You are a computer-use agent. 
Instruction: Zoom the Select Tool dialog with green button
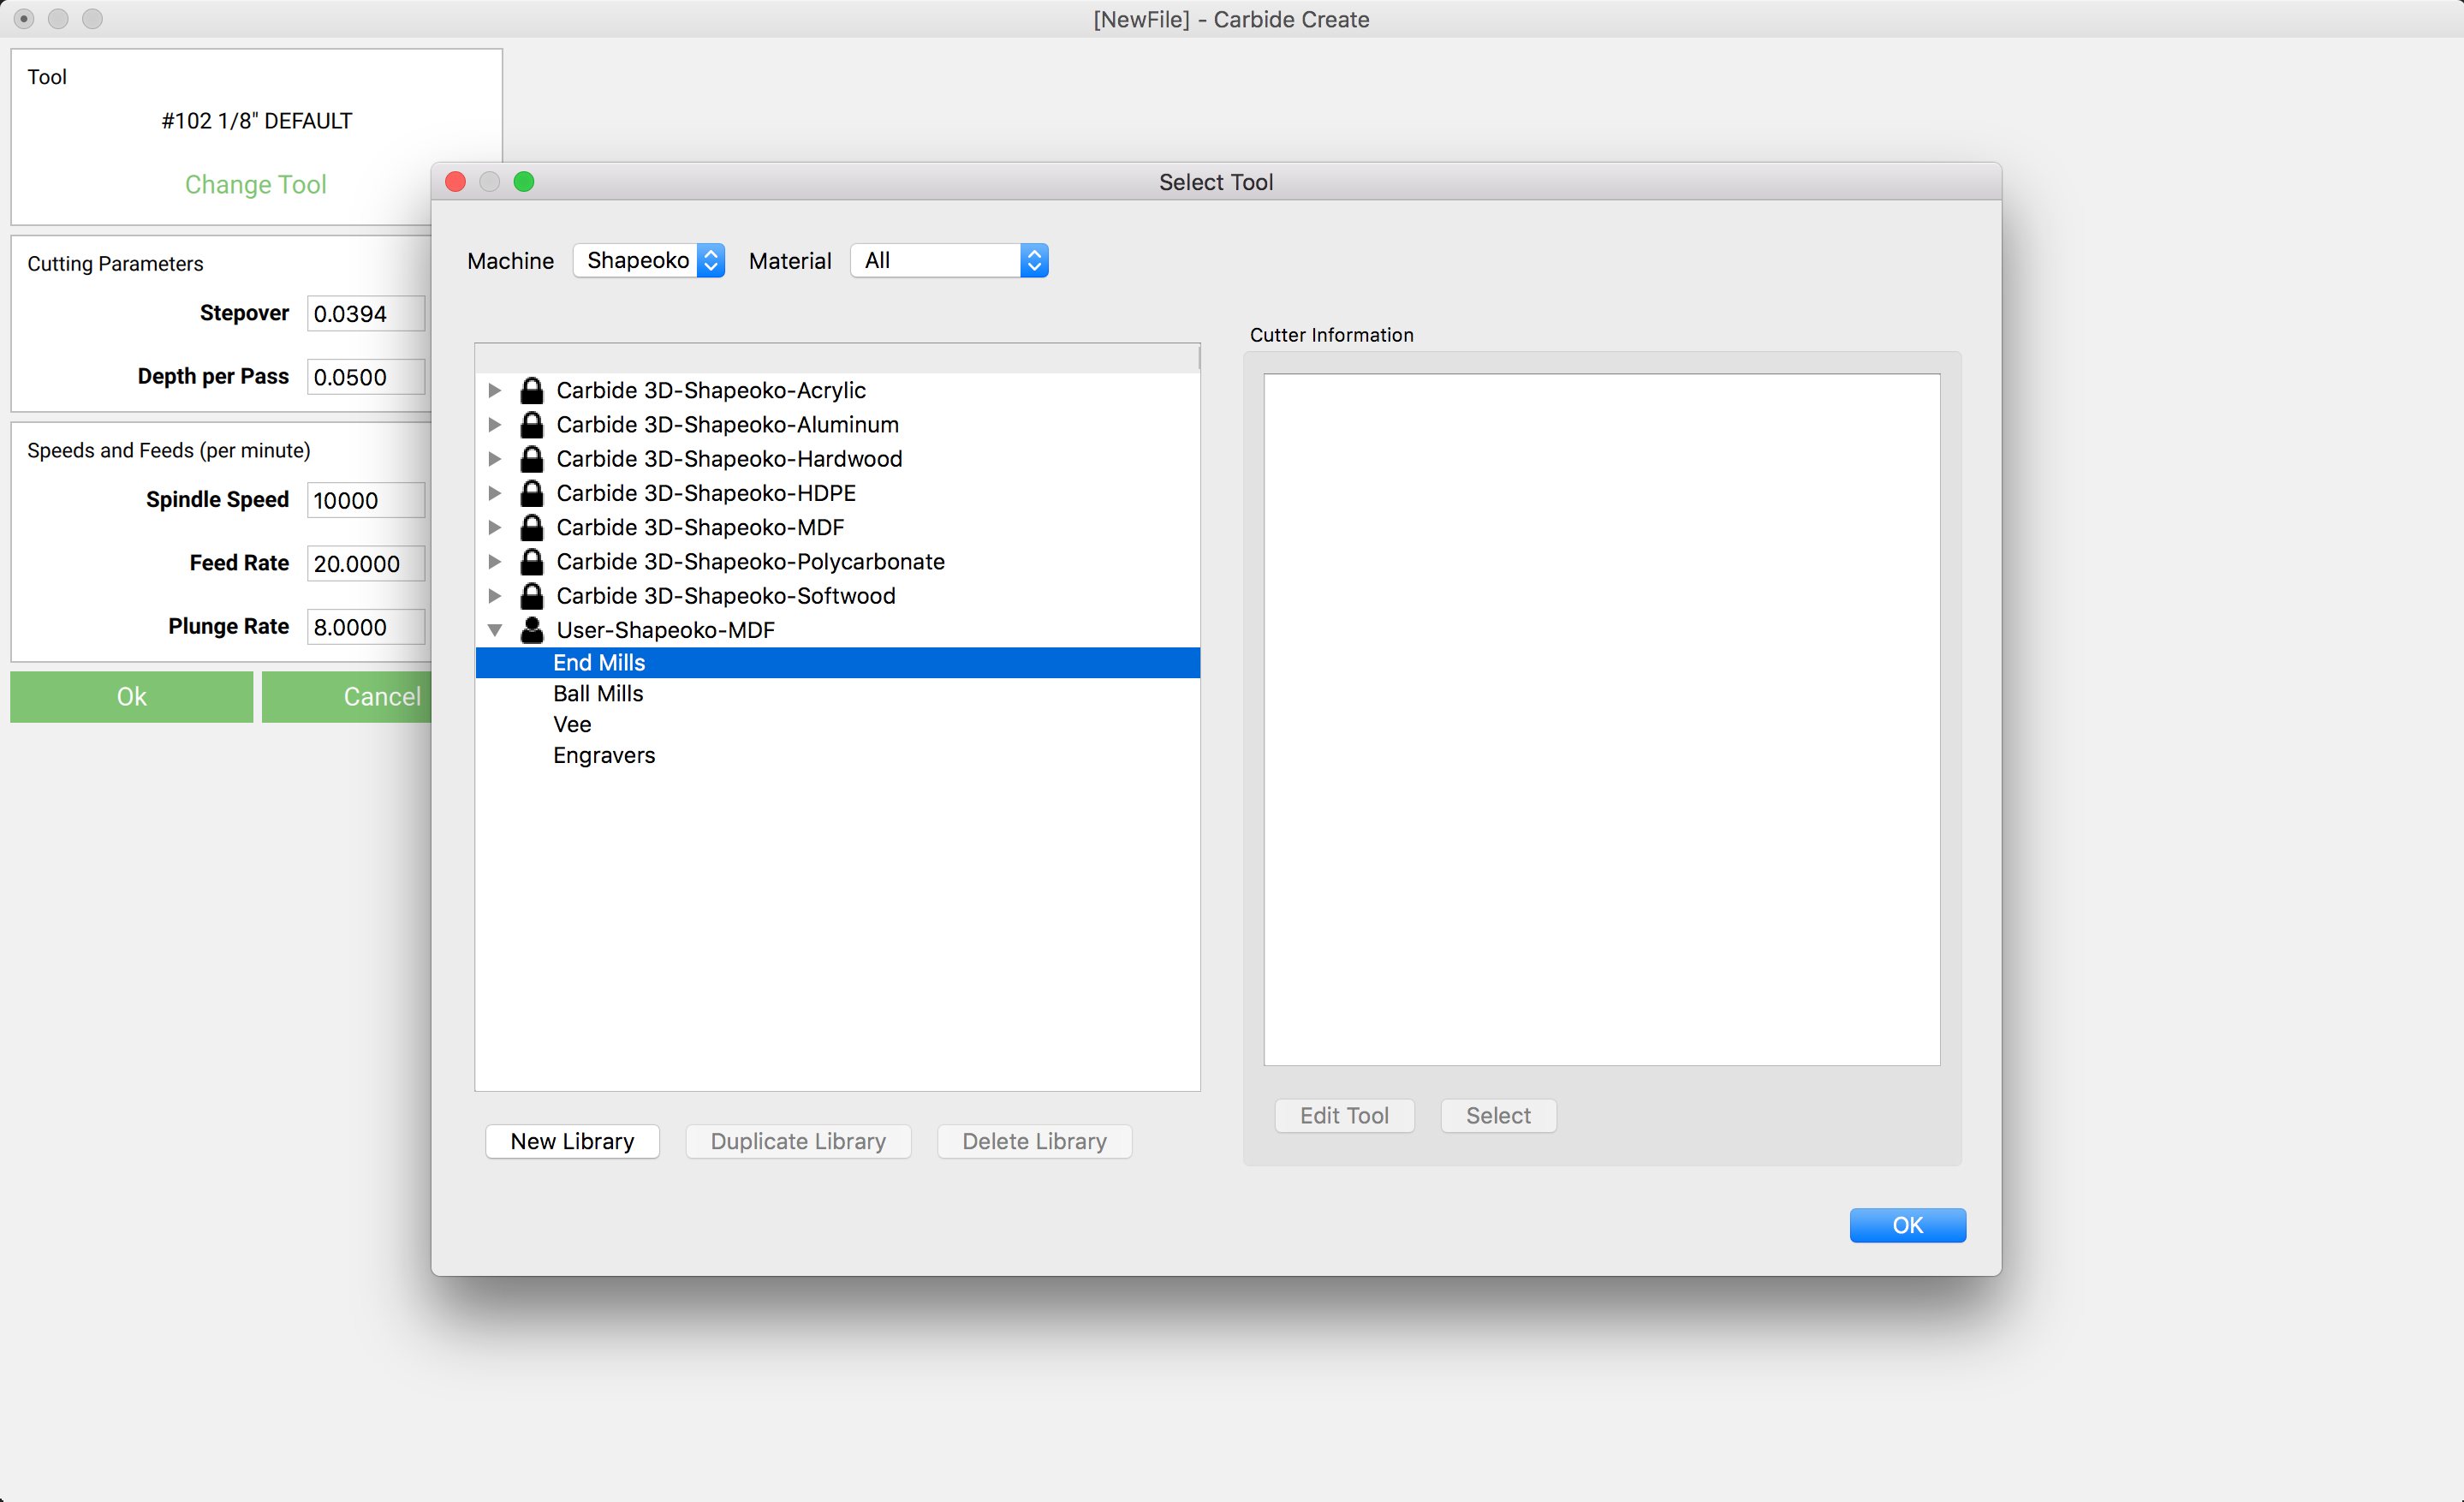click(524, 181)
